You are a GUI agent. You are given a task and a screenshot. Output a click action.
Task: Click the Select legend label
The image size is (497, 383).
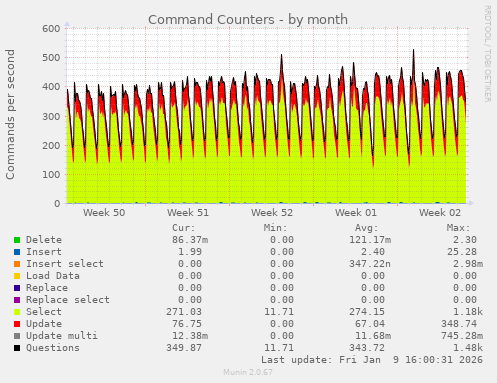point(44,312)
